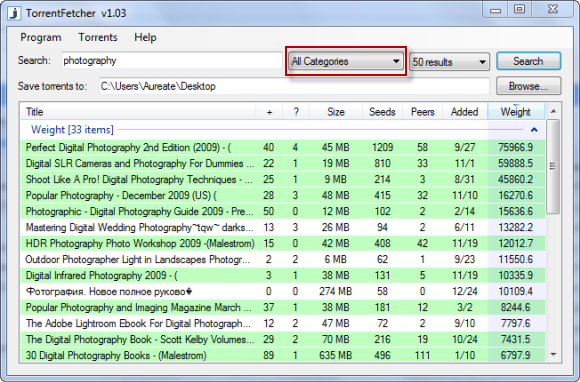Viewport: 580px width, 382px height.
Task: Click weight value 11550.6
Action: [x=515, y=260]
